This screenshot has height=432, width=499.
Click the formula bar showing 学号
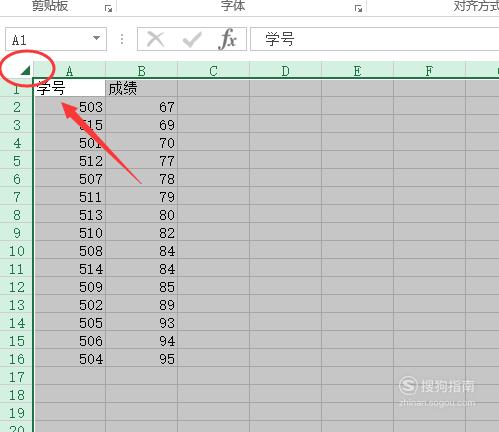tap(374, 39)
